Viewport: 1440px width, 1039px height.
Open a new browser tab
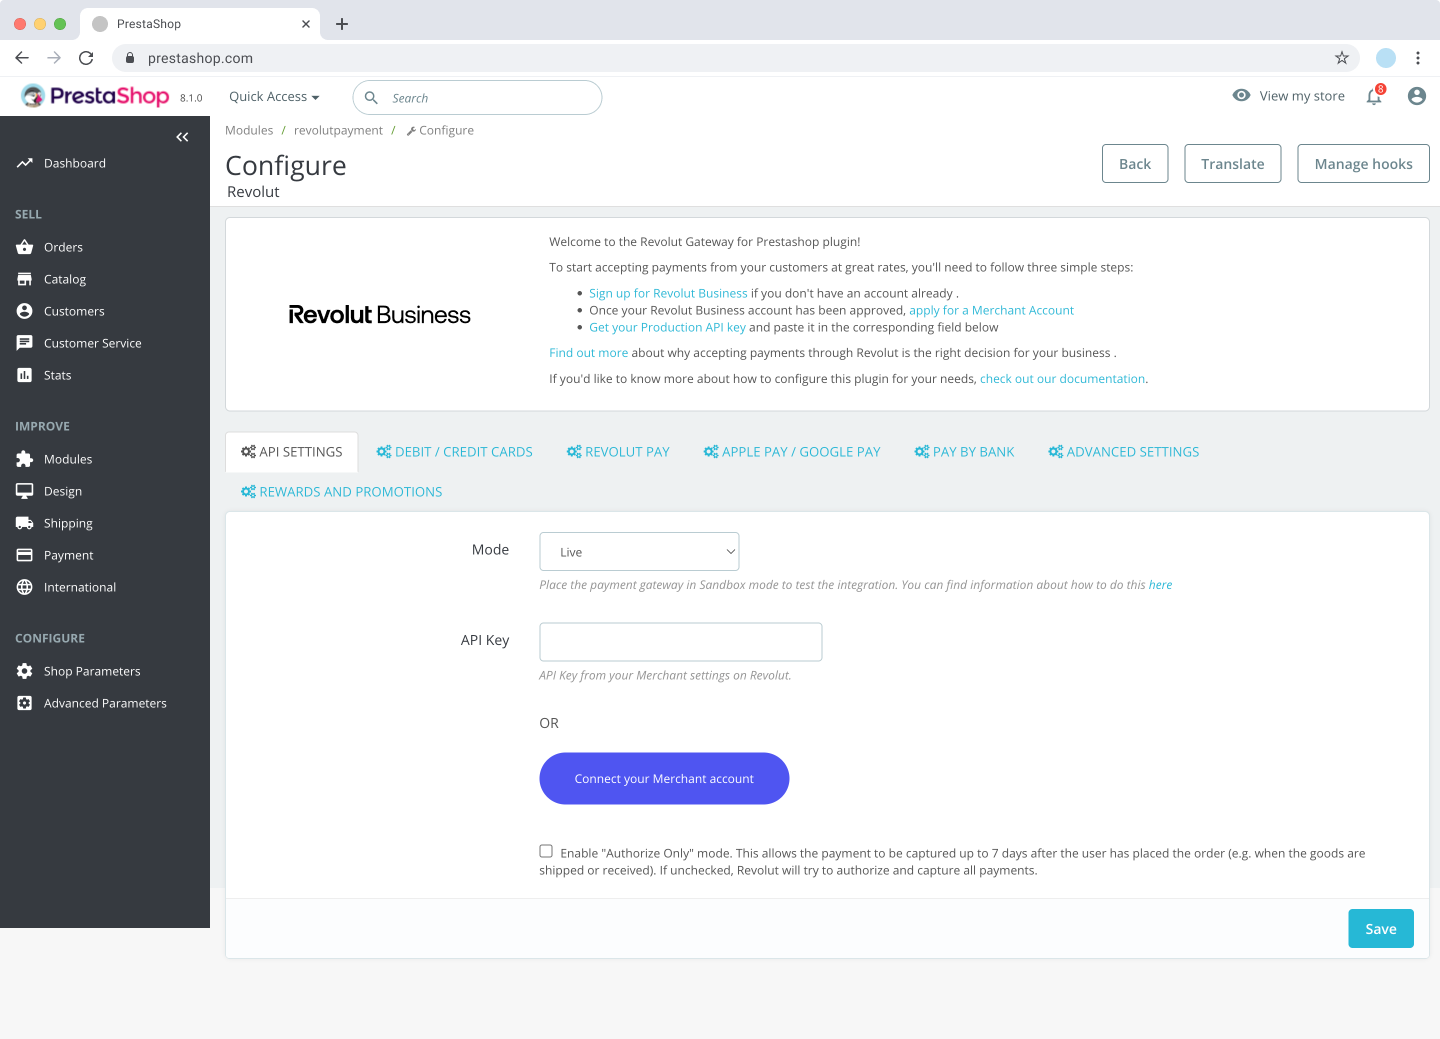[342, 24]
